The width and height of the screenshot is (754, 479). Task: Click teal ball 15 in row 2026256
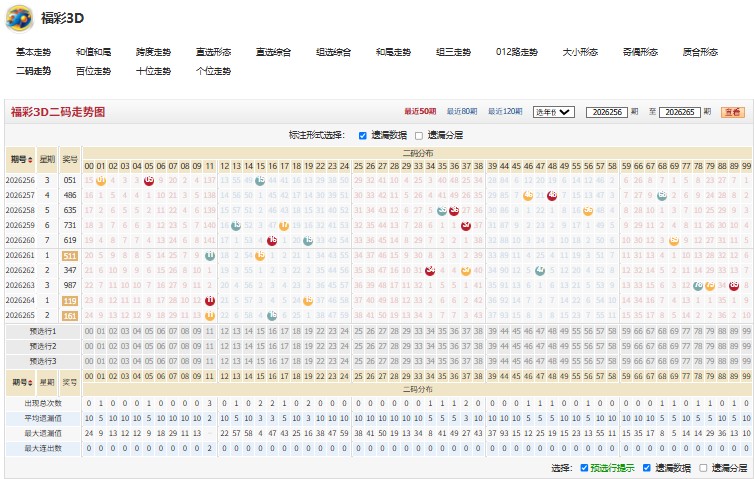pos(260,181)
